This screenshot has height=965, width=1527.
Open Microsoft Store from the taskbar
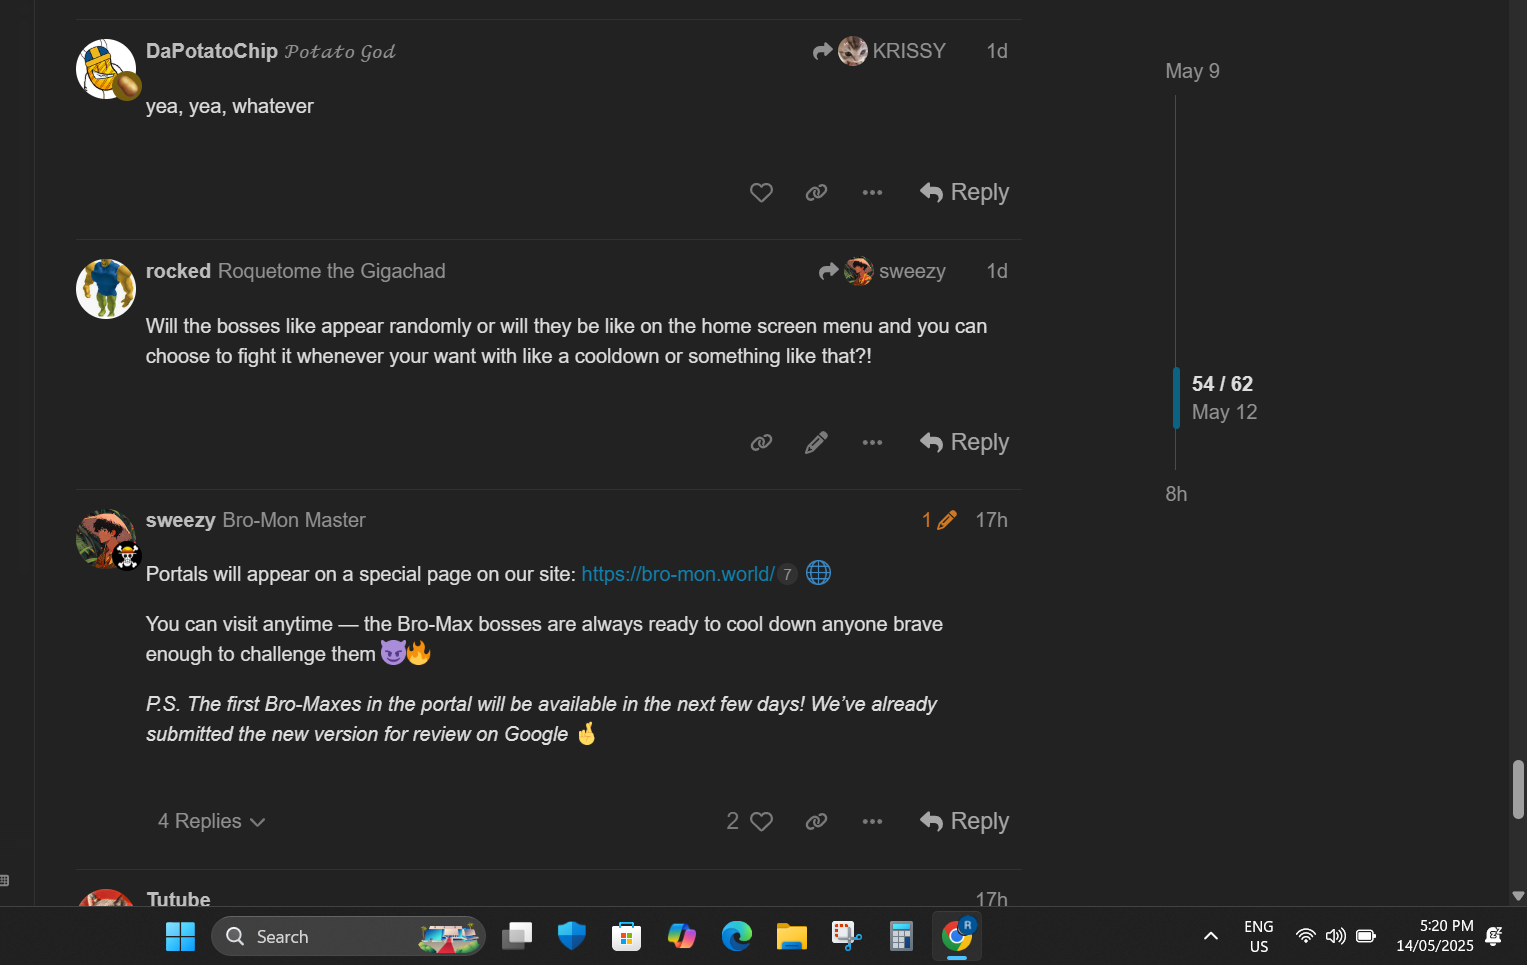[627, 937]
